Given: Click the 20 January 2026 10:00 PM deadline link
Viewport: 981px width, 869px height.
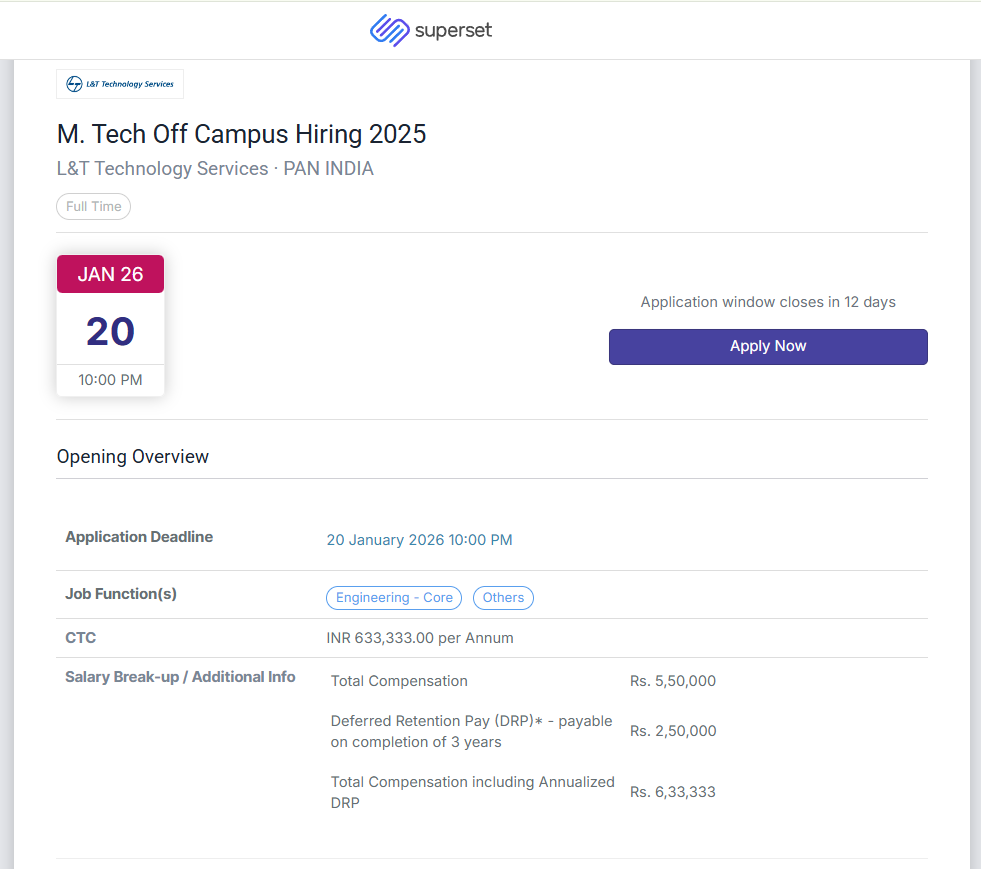Looking at the screenshot, I should coord(419,540).
